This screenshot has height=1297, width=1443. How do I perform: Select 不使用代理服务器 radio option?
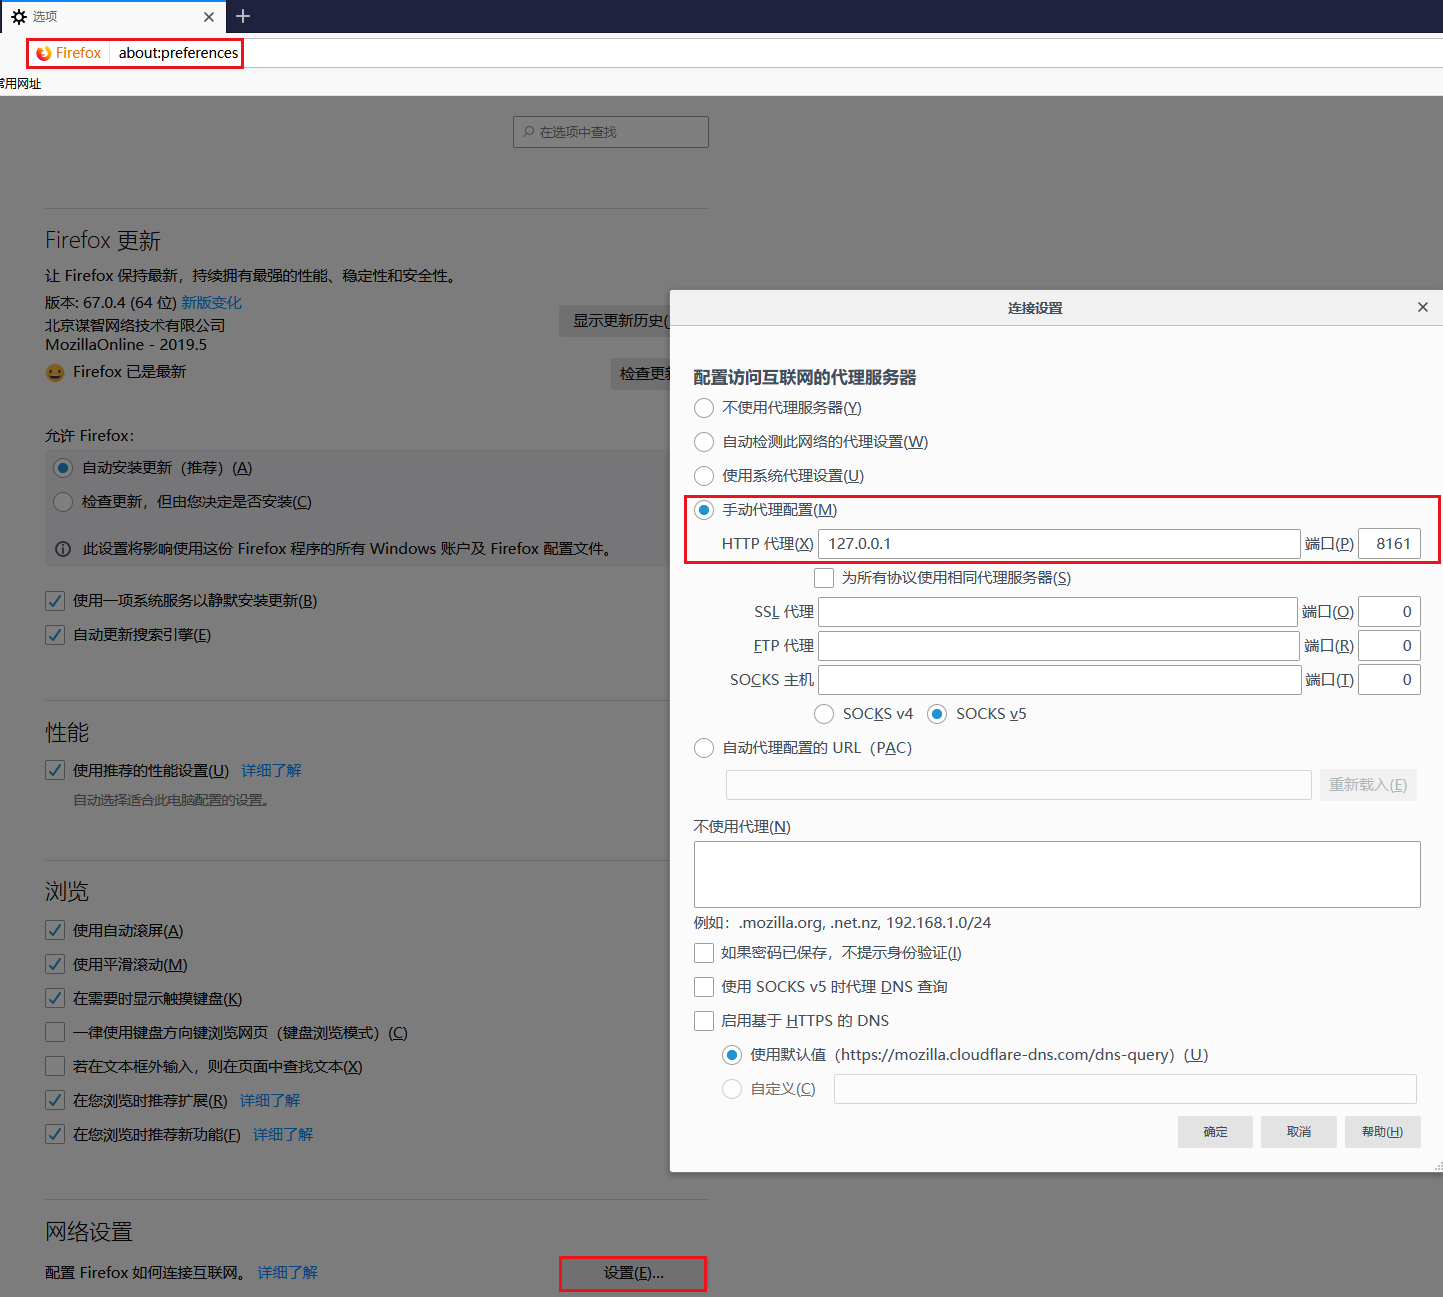pyautogui.click(x=704, y=408)
